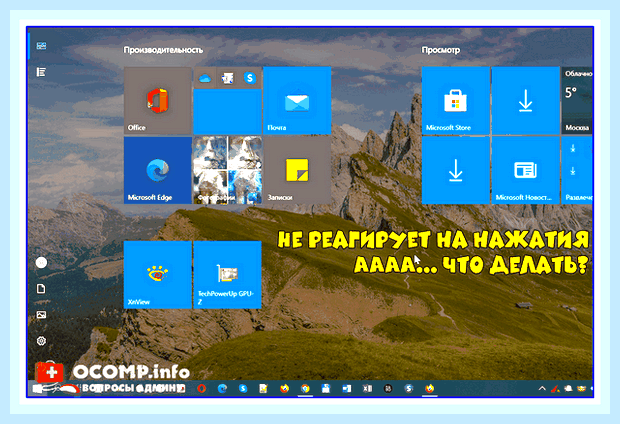This screenshot has width=620, height=424.
Task: Open the Microsoft Store tile
Action: 456,101
